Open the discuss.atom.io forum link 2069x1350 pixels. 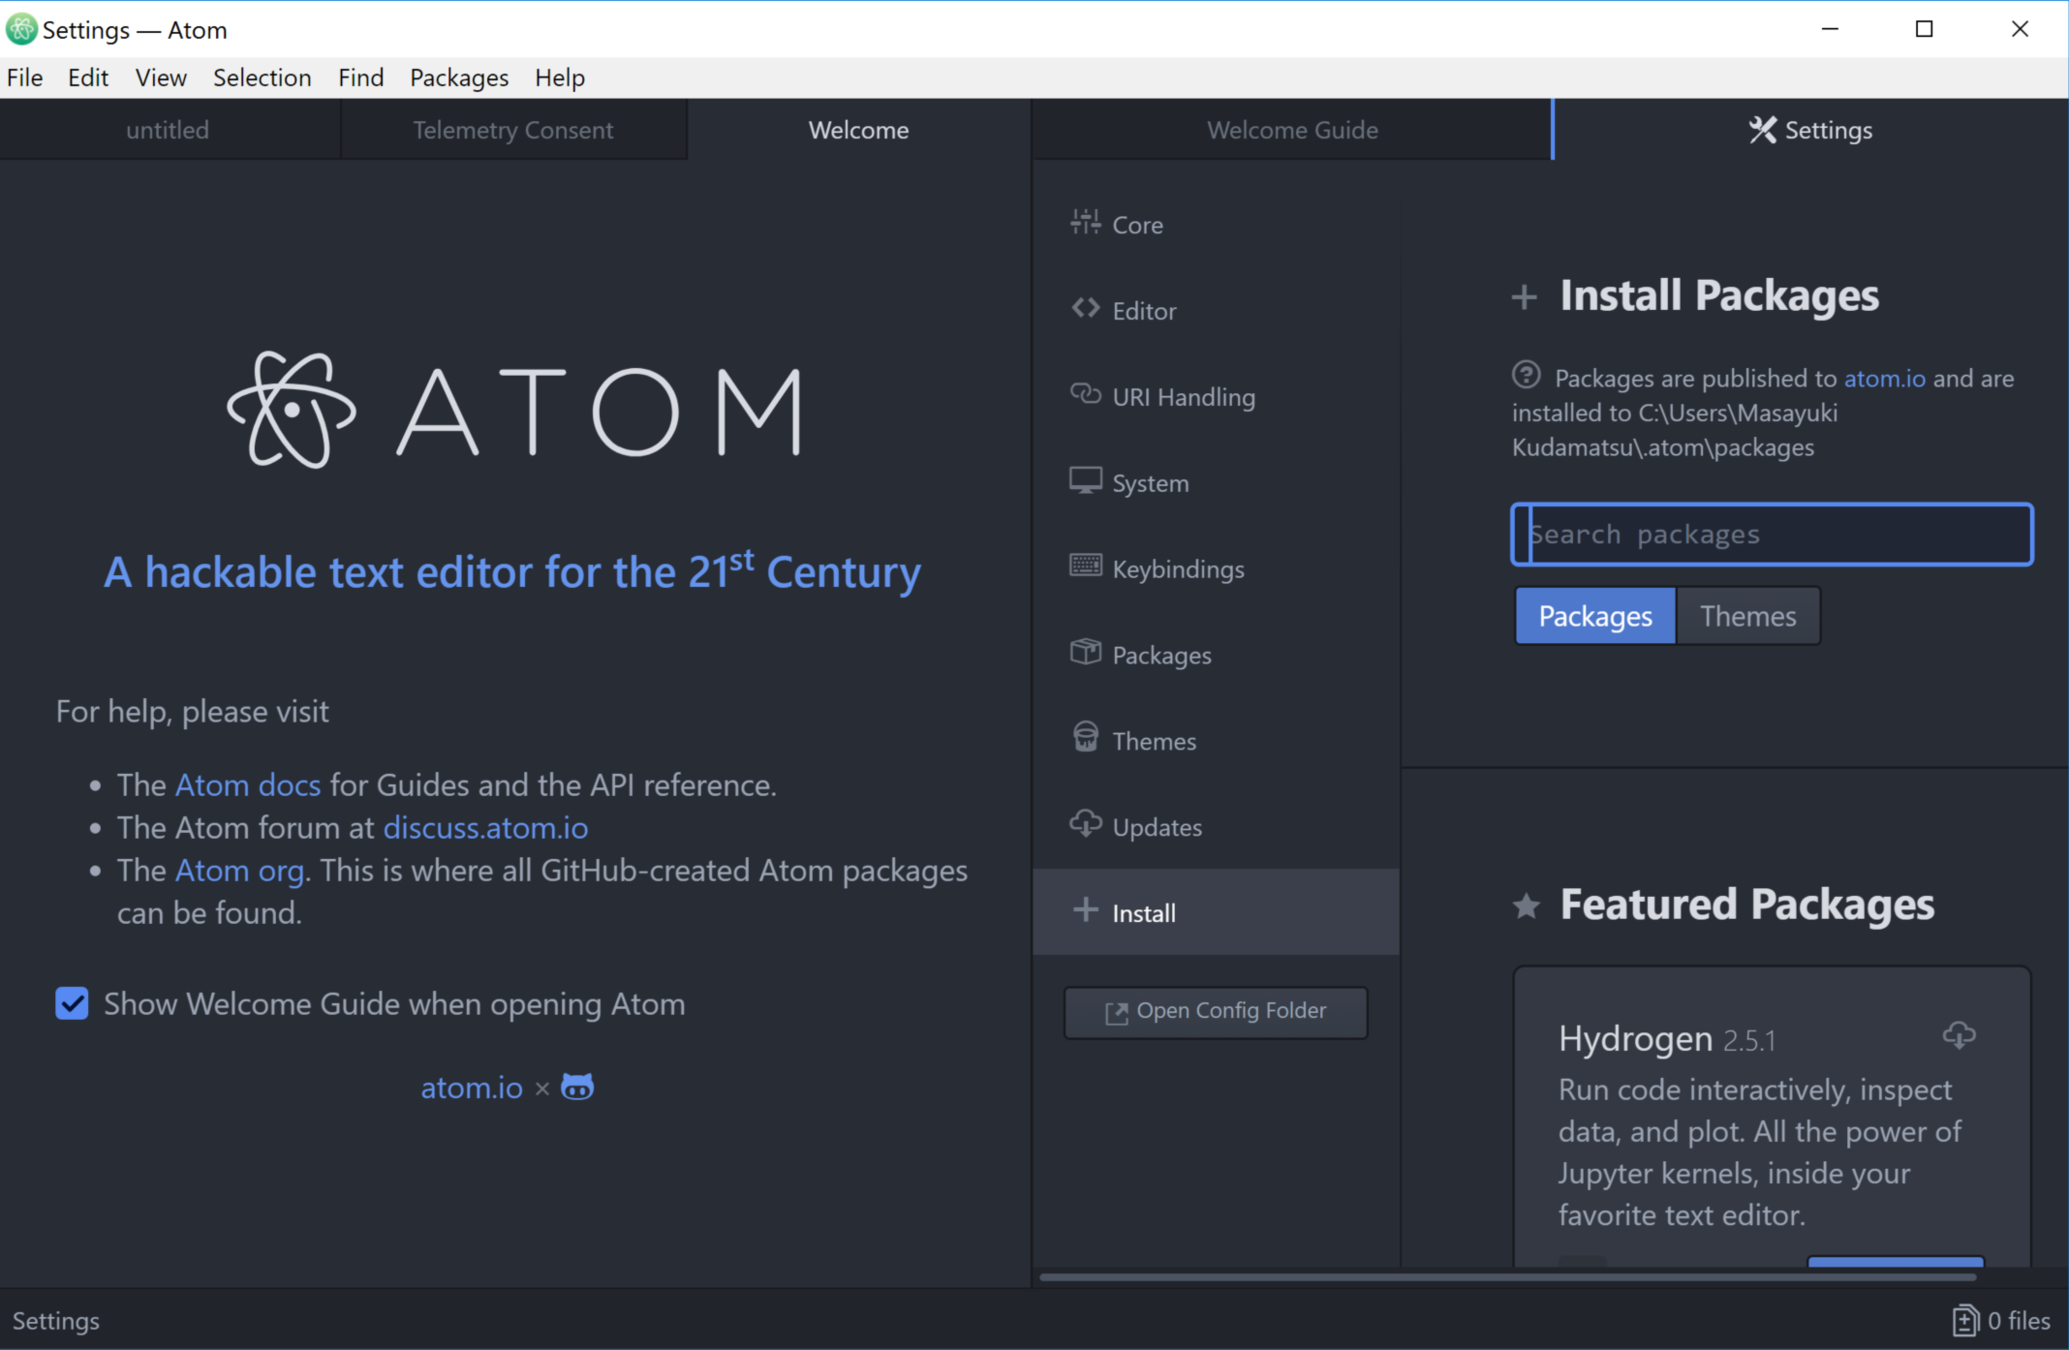coord(485,828)
